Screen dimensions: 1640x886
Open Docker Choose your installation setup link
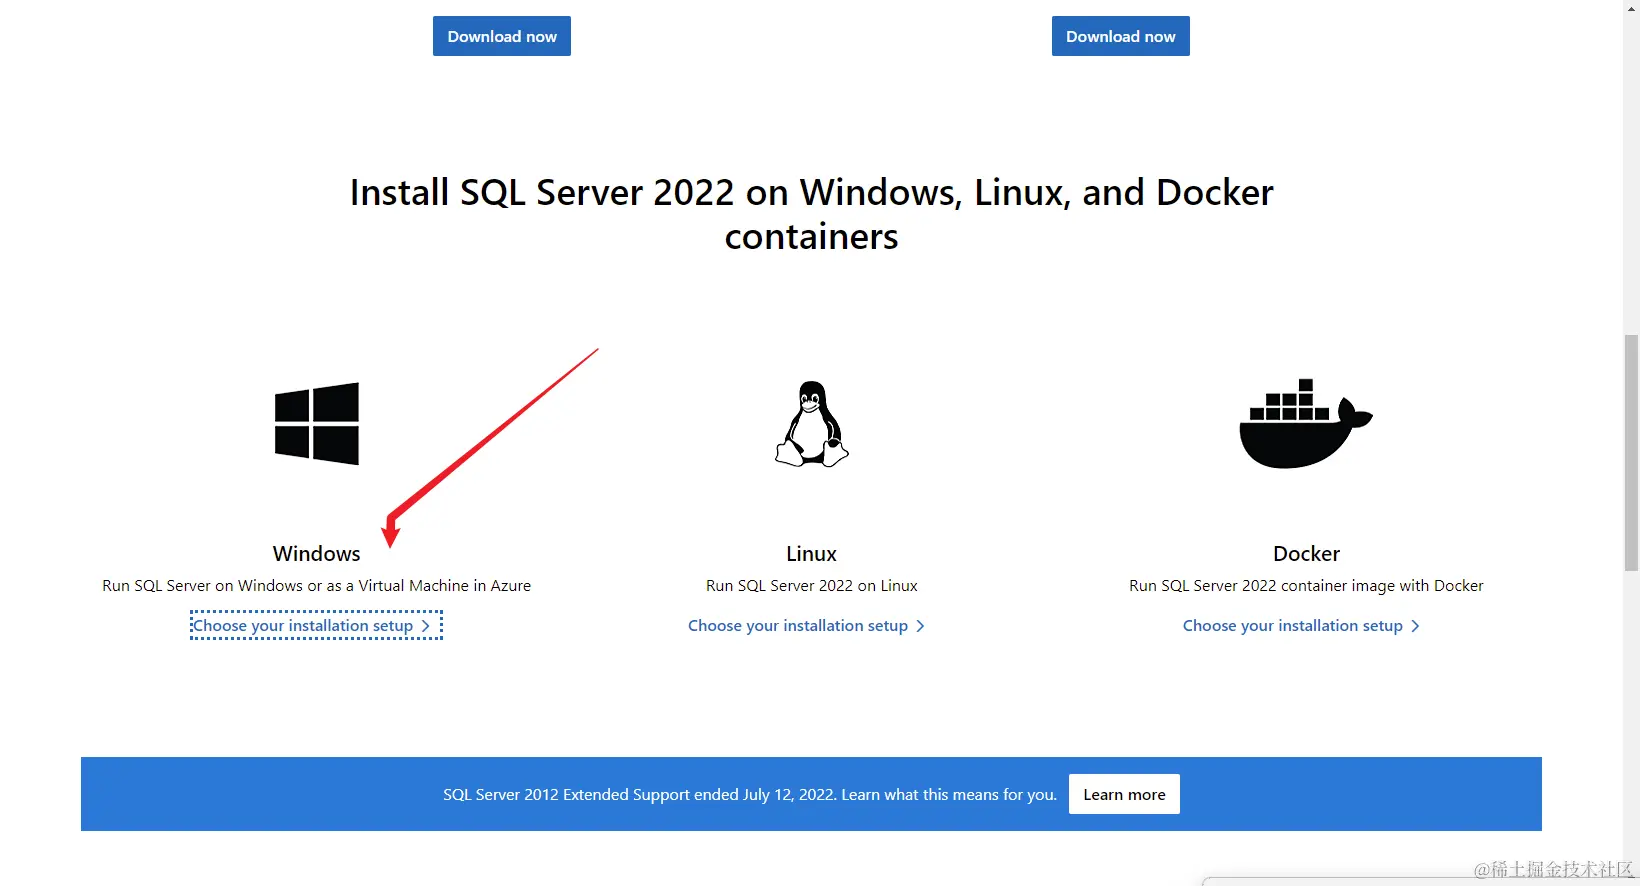1301,626
